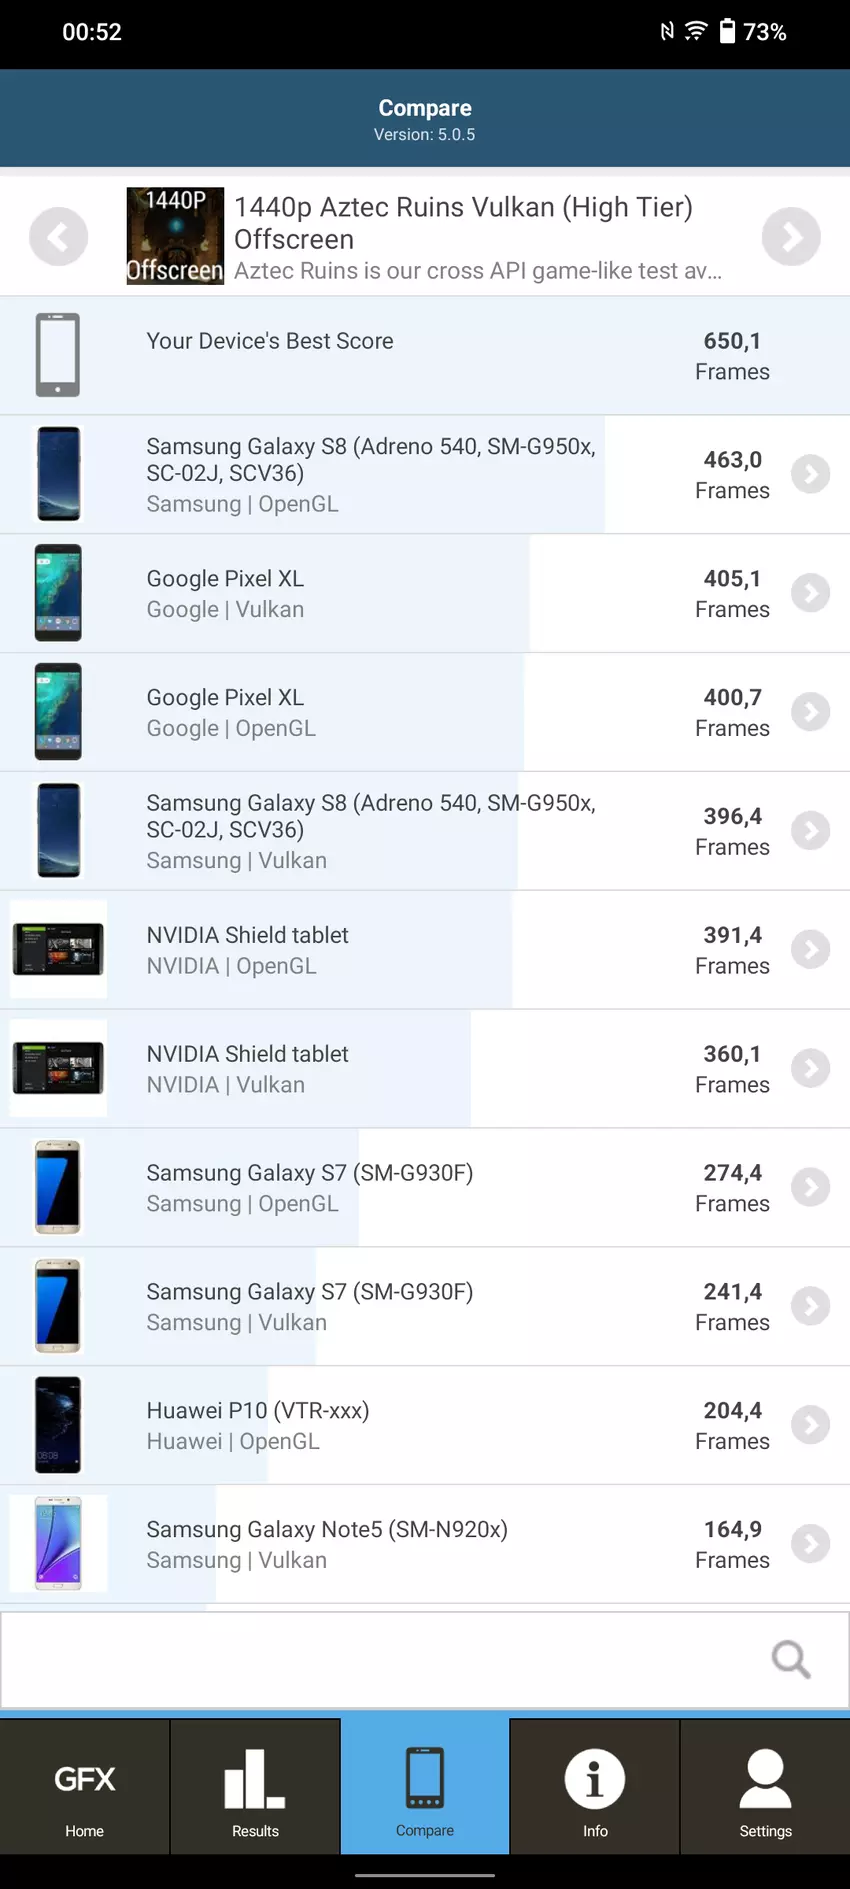This screenshot has height=1889, width=850.
Task: Open Galaxy Note5 Vulkan details chevron
Action: [x=810, y=1544]
